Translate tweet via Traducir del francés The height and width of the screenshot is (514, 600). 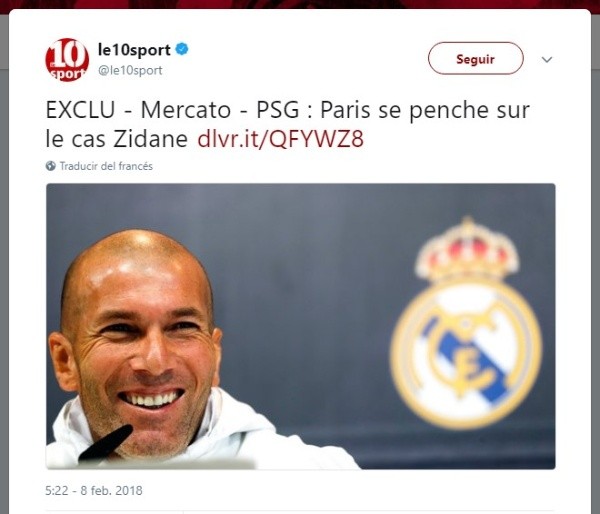[x=106, y=166]
